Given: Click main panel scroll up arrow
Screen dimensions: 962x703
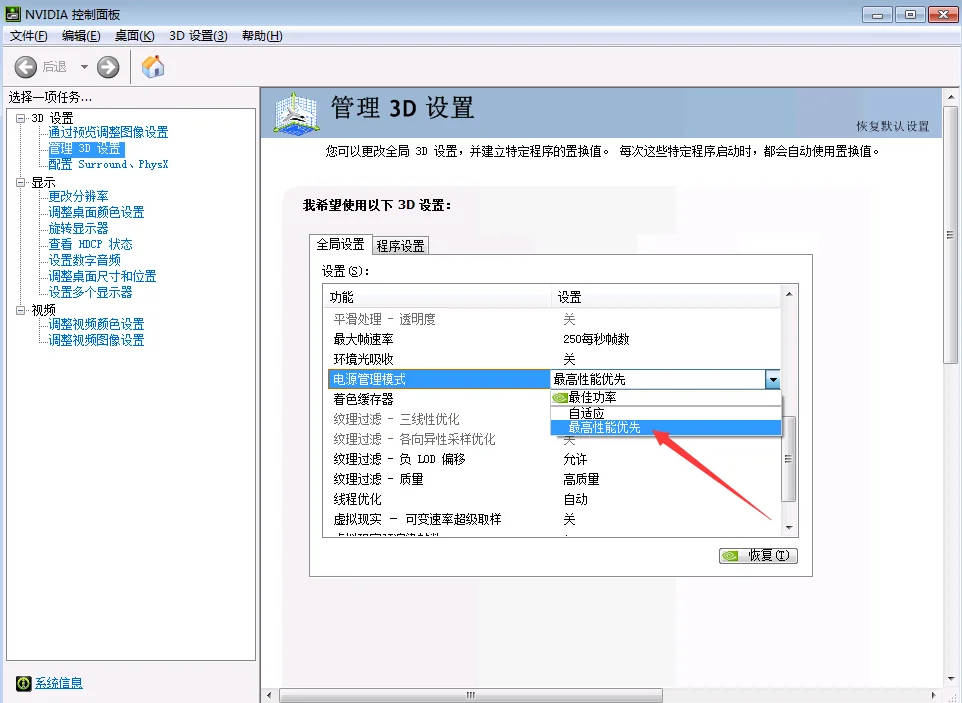Looking at the screenshot, I should 951,97.
